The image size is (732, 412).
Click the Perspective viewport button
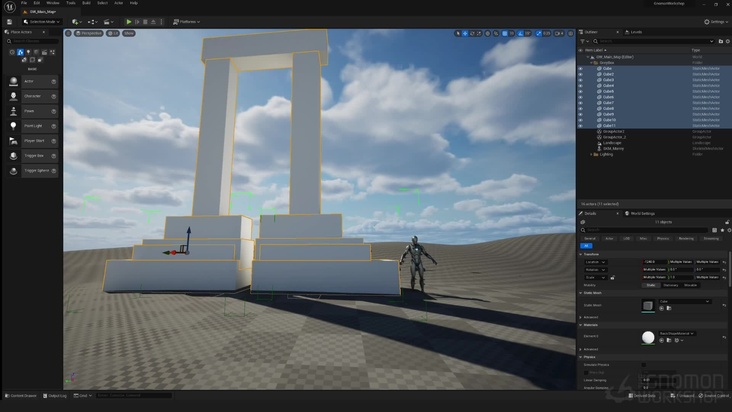[89, 33]
